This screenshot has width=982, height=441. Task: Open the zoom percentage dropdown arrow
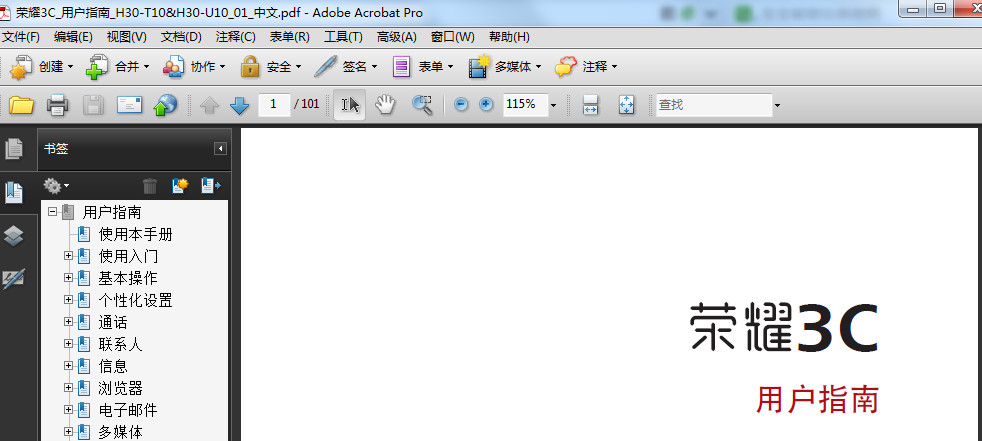[x=553, y=105]
